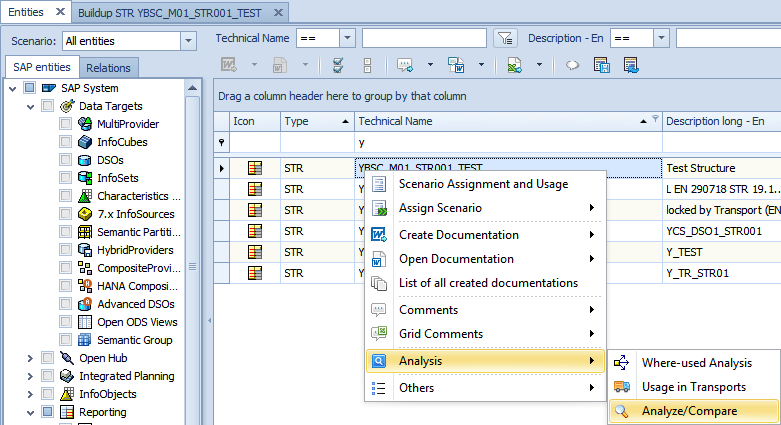Image resolution: width=781 pixels, height=425 pixels.
Task: Click the save layout toolbar icon
Action: pos(602,66)
